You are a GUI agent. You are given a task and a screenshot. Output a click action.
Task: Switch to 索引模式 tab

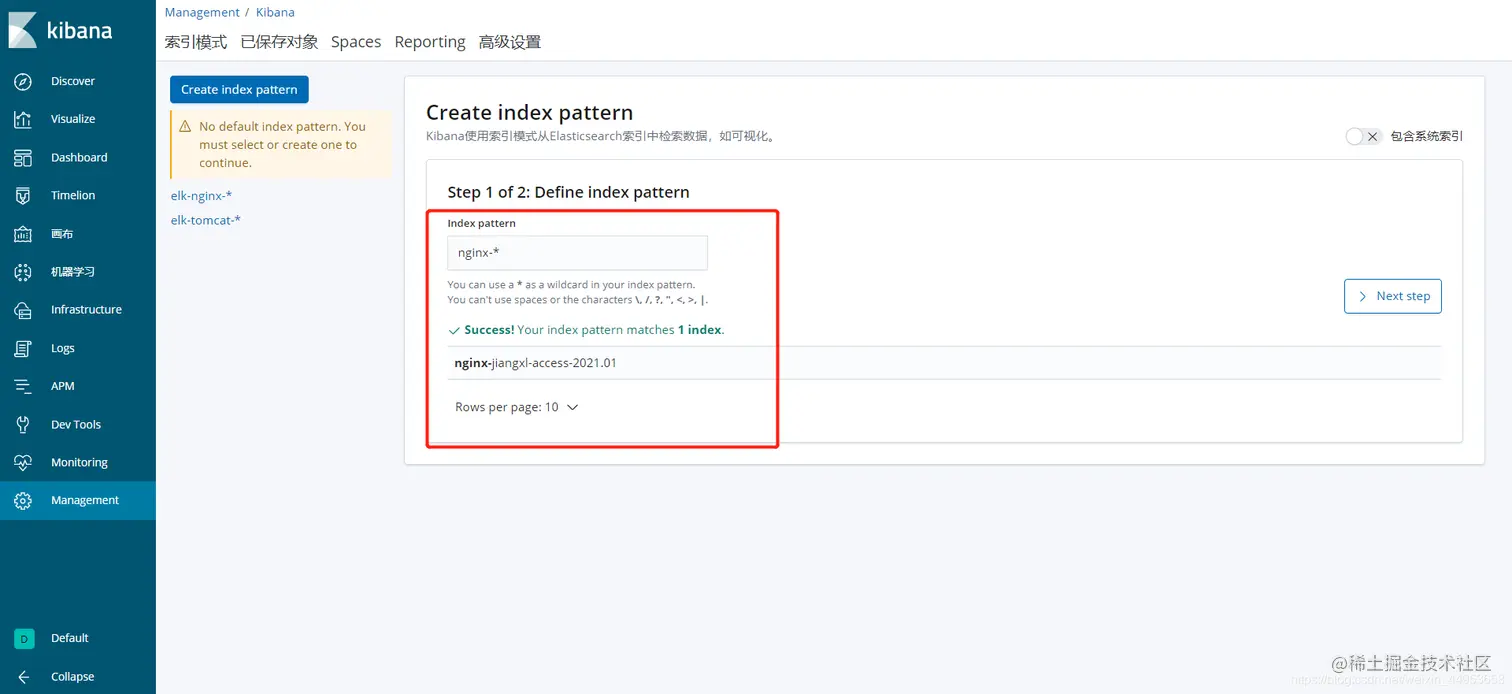point(196,42)
